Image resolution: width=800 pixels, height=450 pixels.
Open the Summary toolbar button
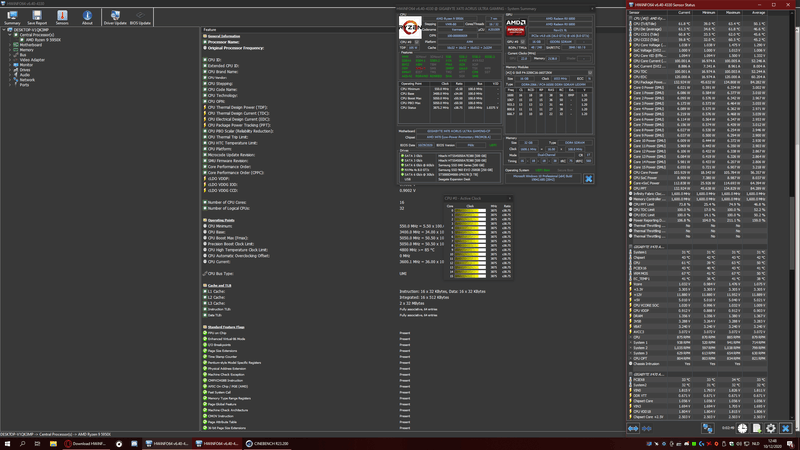(x=12, y=17)
